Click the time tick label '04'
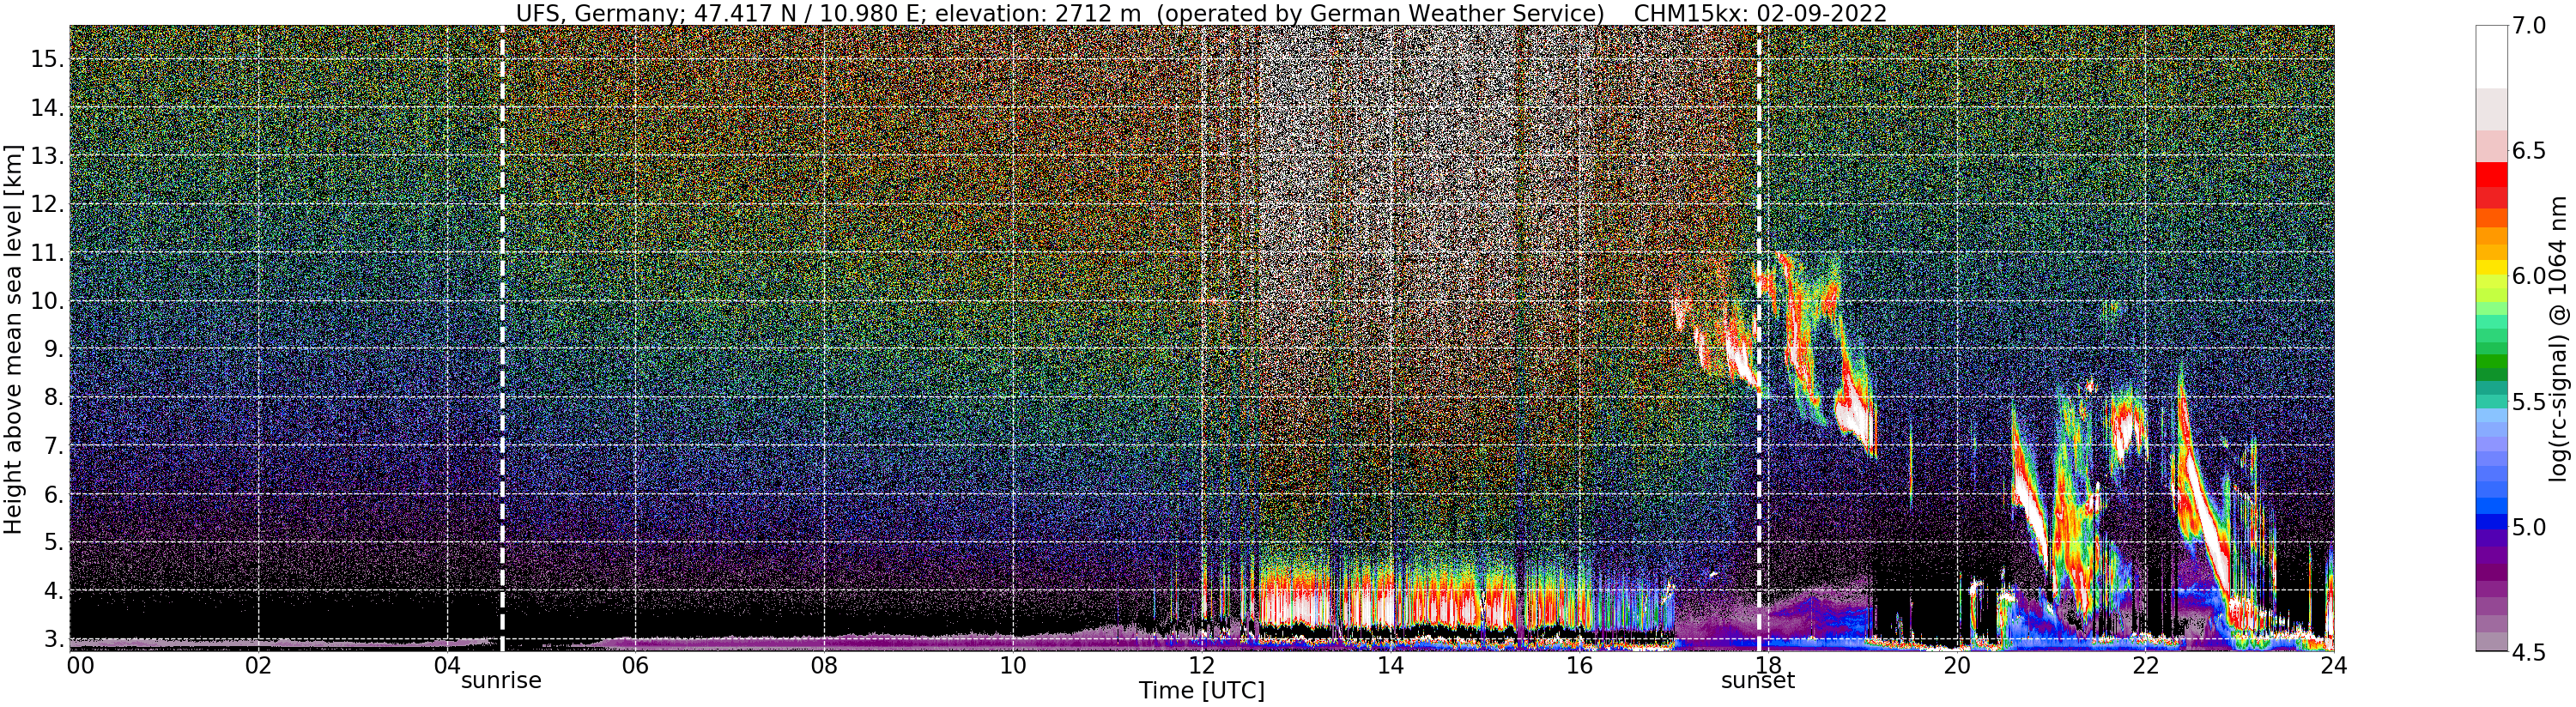 [x=447, y=666]
